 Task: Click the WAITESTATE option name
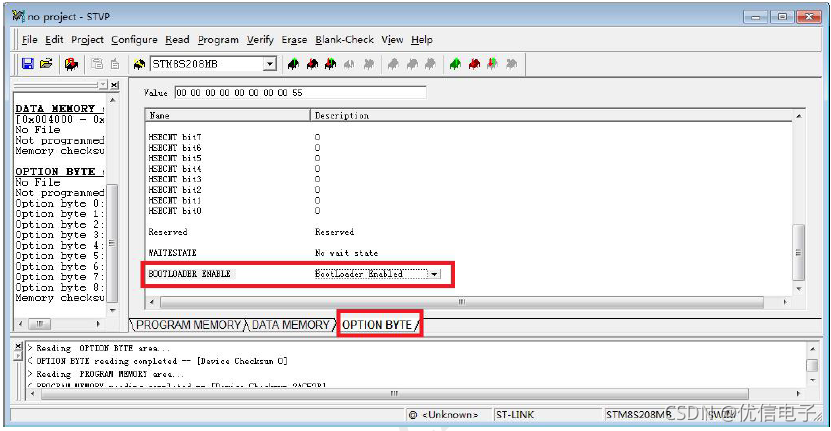coord(172,253)
